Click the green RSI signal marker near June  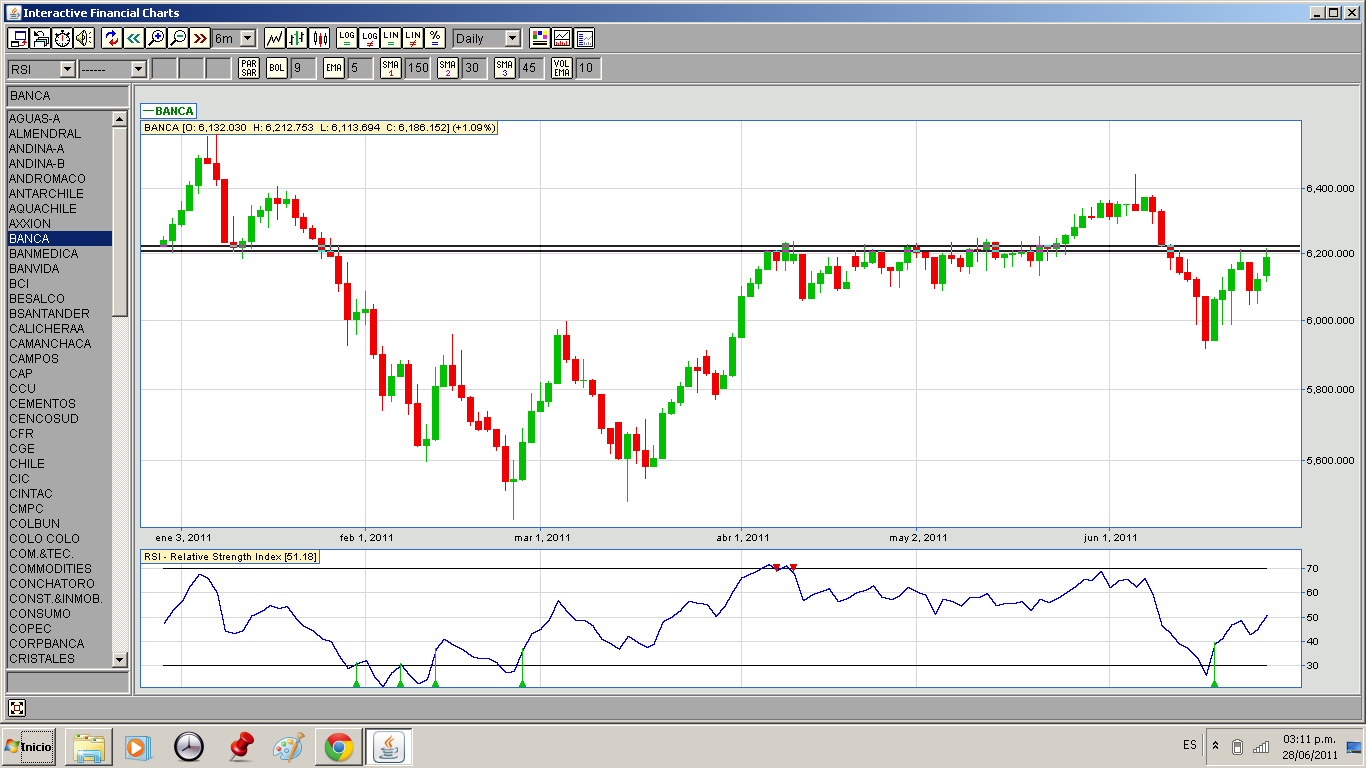click(x=1214, y=683)
